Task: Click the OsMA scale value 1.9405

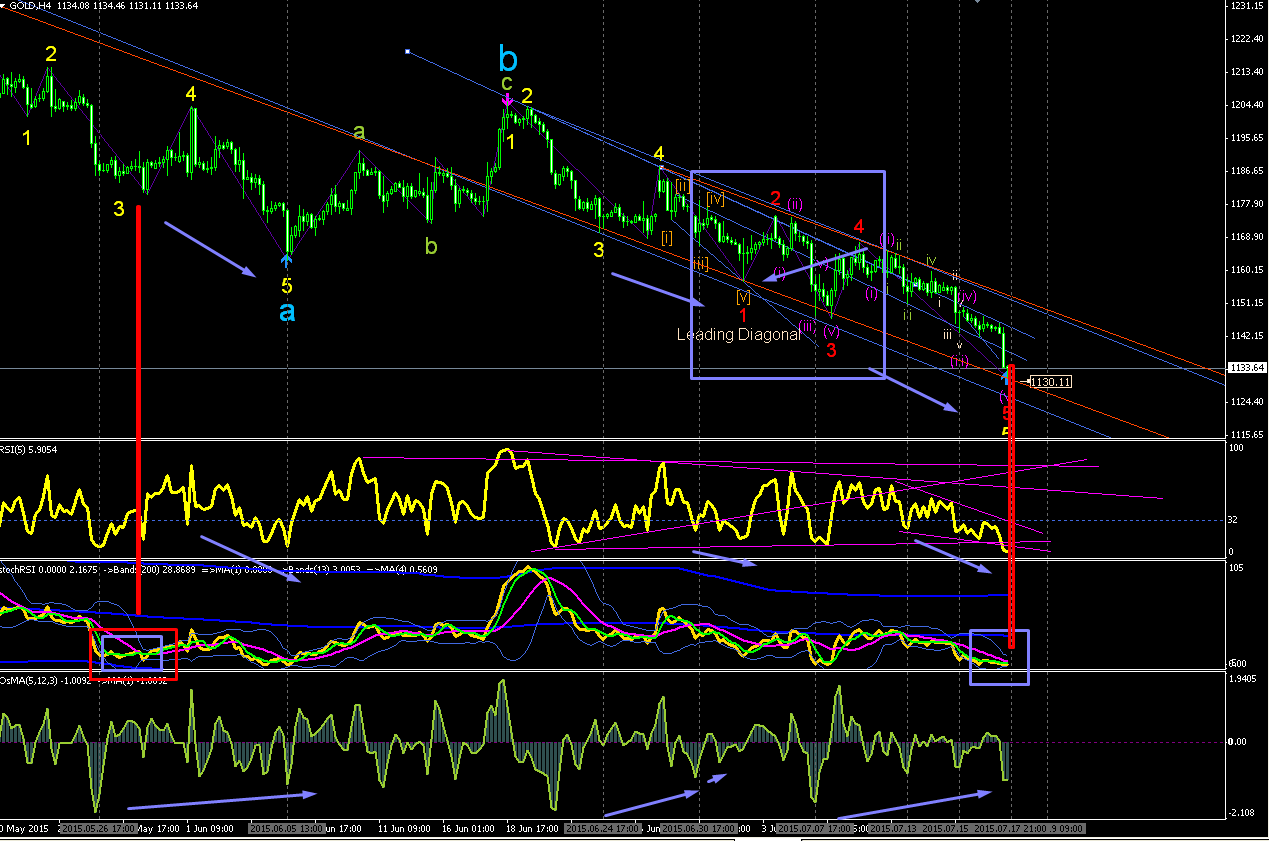Action: (x=1244, y=679)
